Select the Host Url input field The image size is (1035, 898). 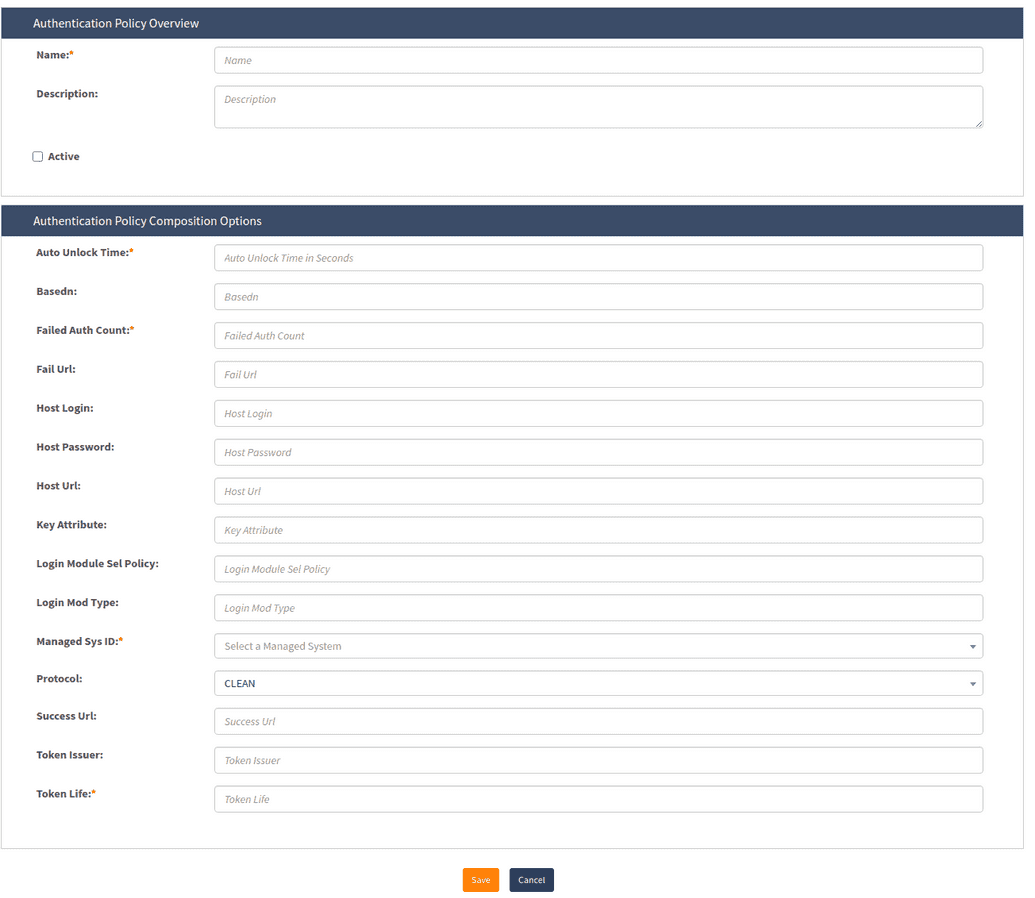[x=598, y=491]
